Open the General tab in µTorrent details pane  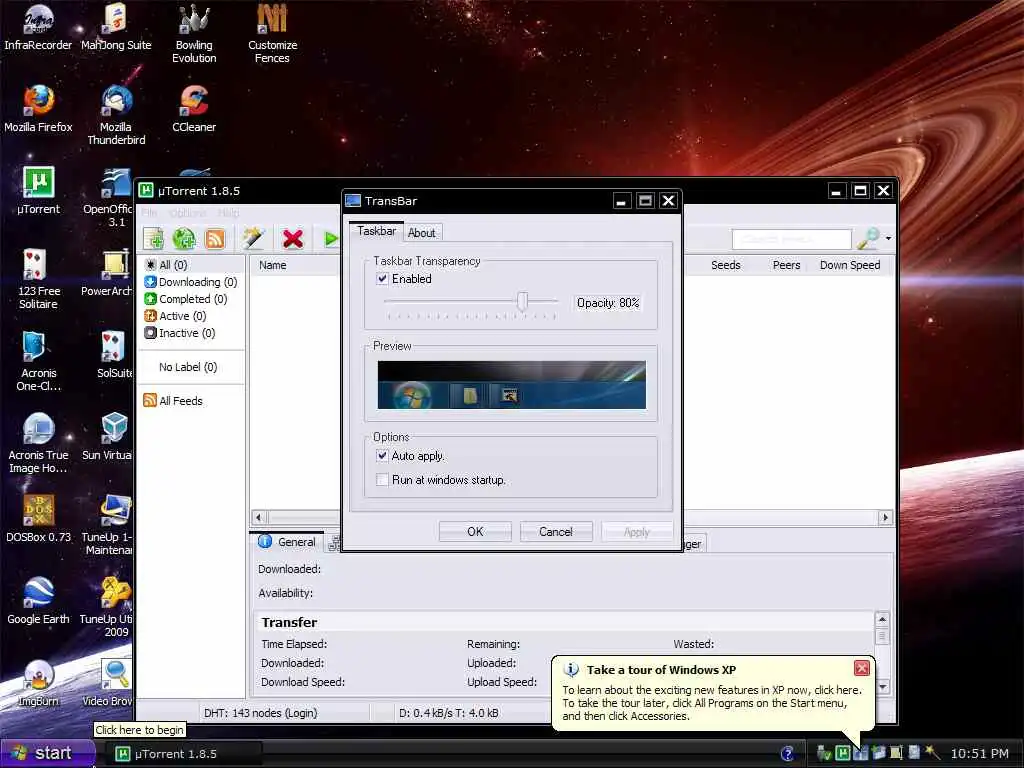288,542
